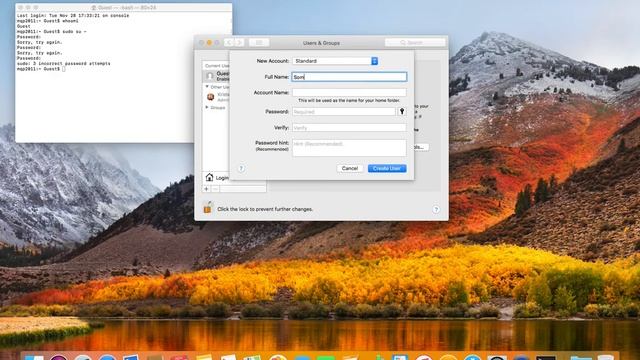The width and height of the screenshot is (640, 360).
Task: Click the Terminal prompt's last line
Action: click(41, 69)
